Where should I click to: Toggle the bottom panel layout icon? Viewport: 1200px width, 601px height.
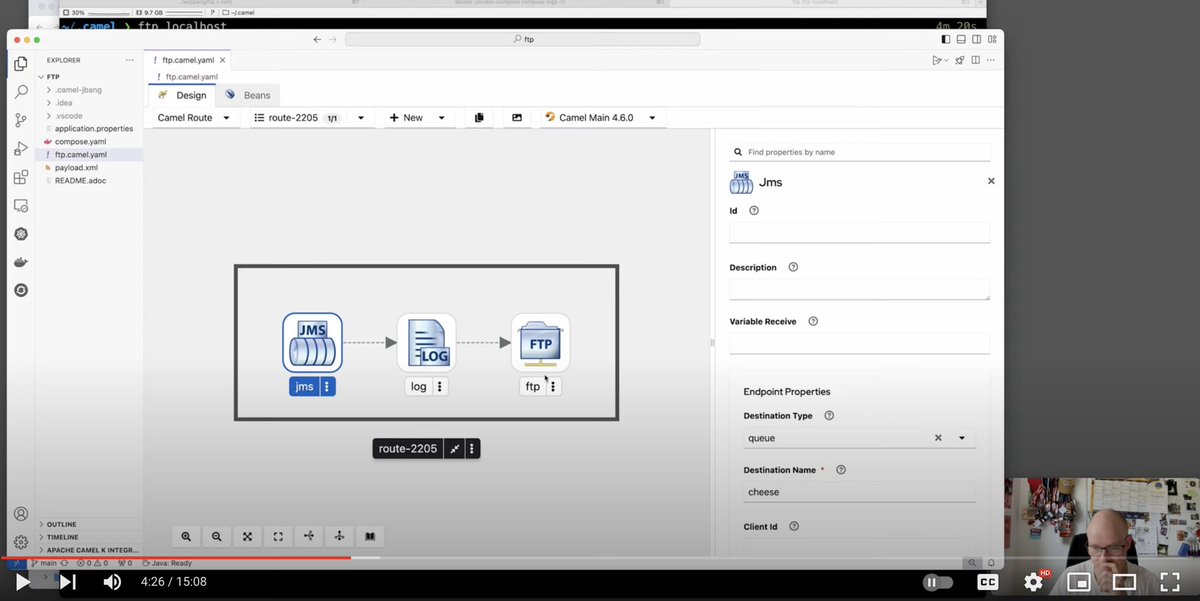[x=961, y=39]
